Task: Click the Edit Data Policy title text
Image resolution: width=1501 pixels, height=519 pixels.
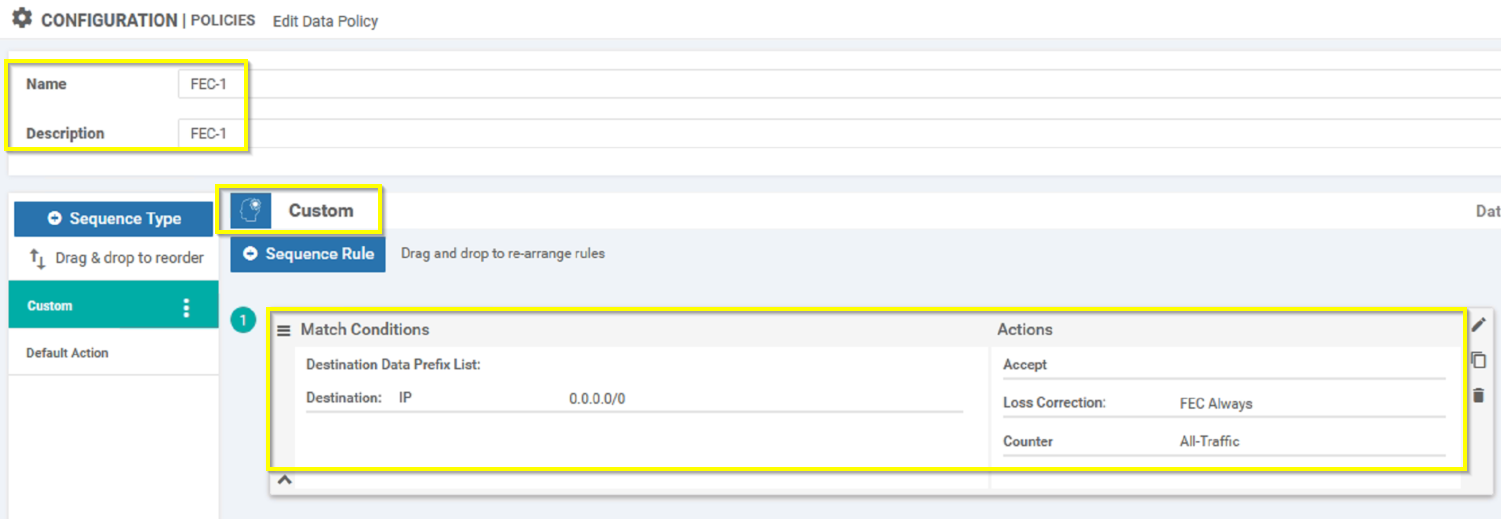Action: (x=325, y=21)
